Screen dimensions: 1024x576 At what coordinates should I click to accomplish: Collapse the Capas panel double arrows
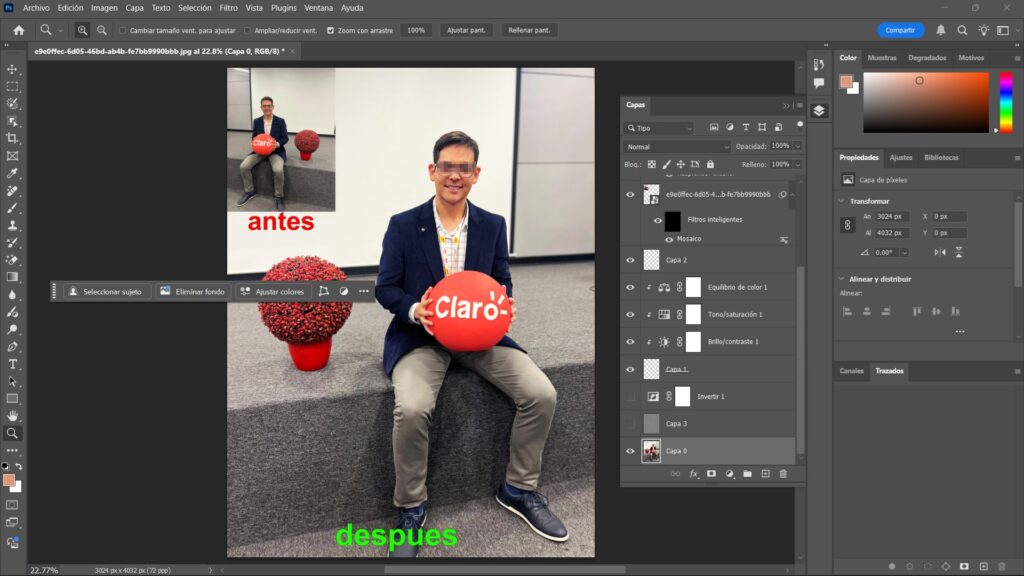pyautogui.click(x=786, y=105)
